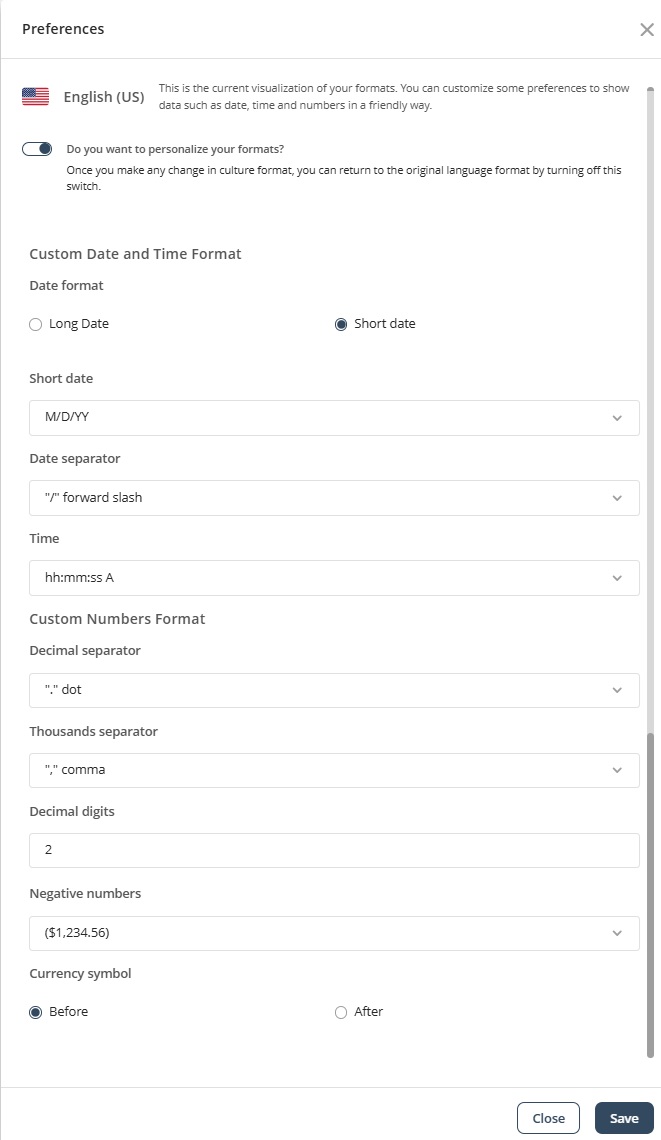The height and width of the screenshot is (1140, 661).
Task: Toggle the personalize formats switch off
Action: [x=36, y=147]
